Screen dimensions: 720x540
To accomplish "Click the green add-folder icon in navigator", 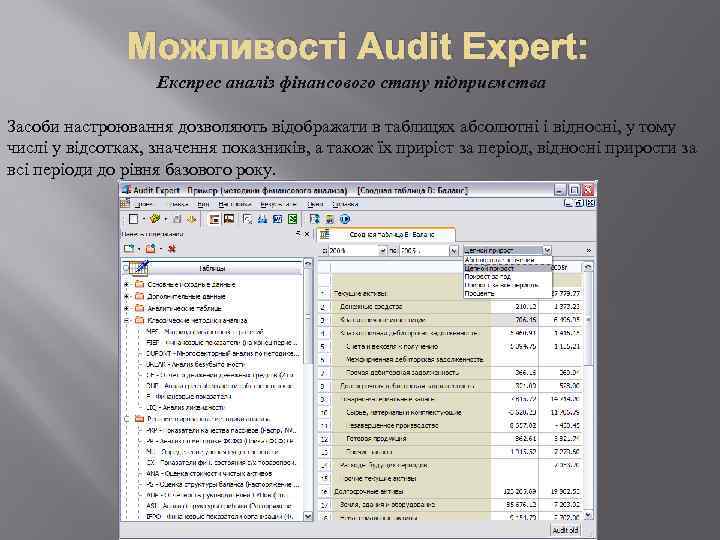I will pos(129,248).
